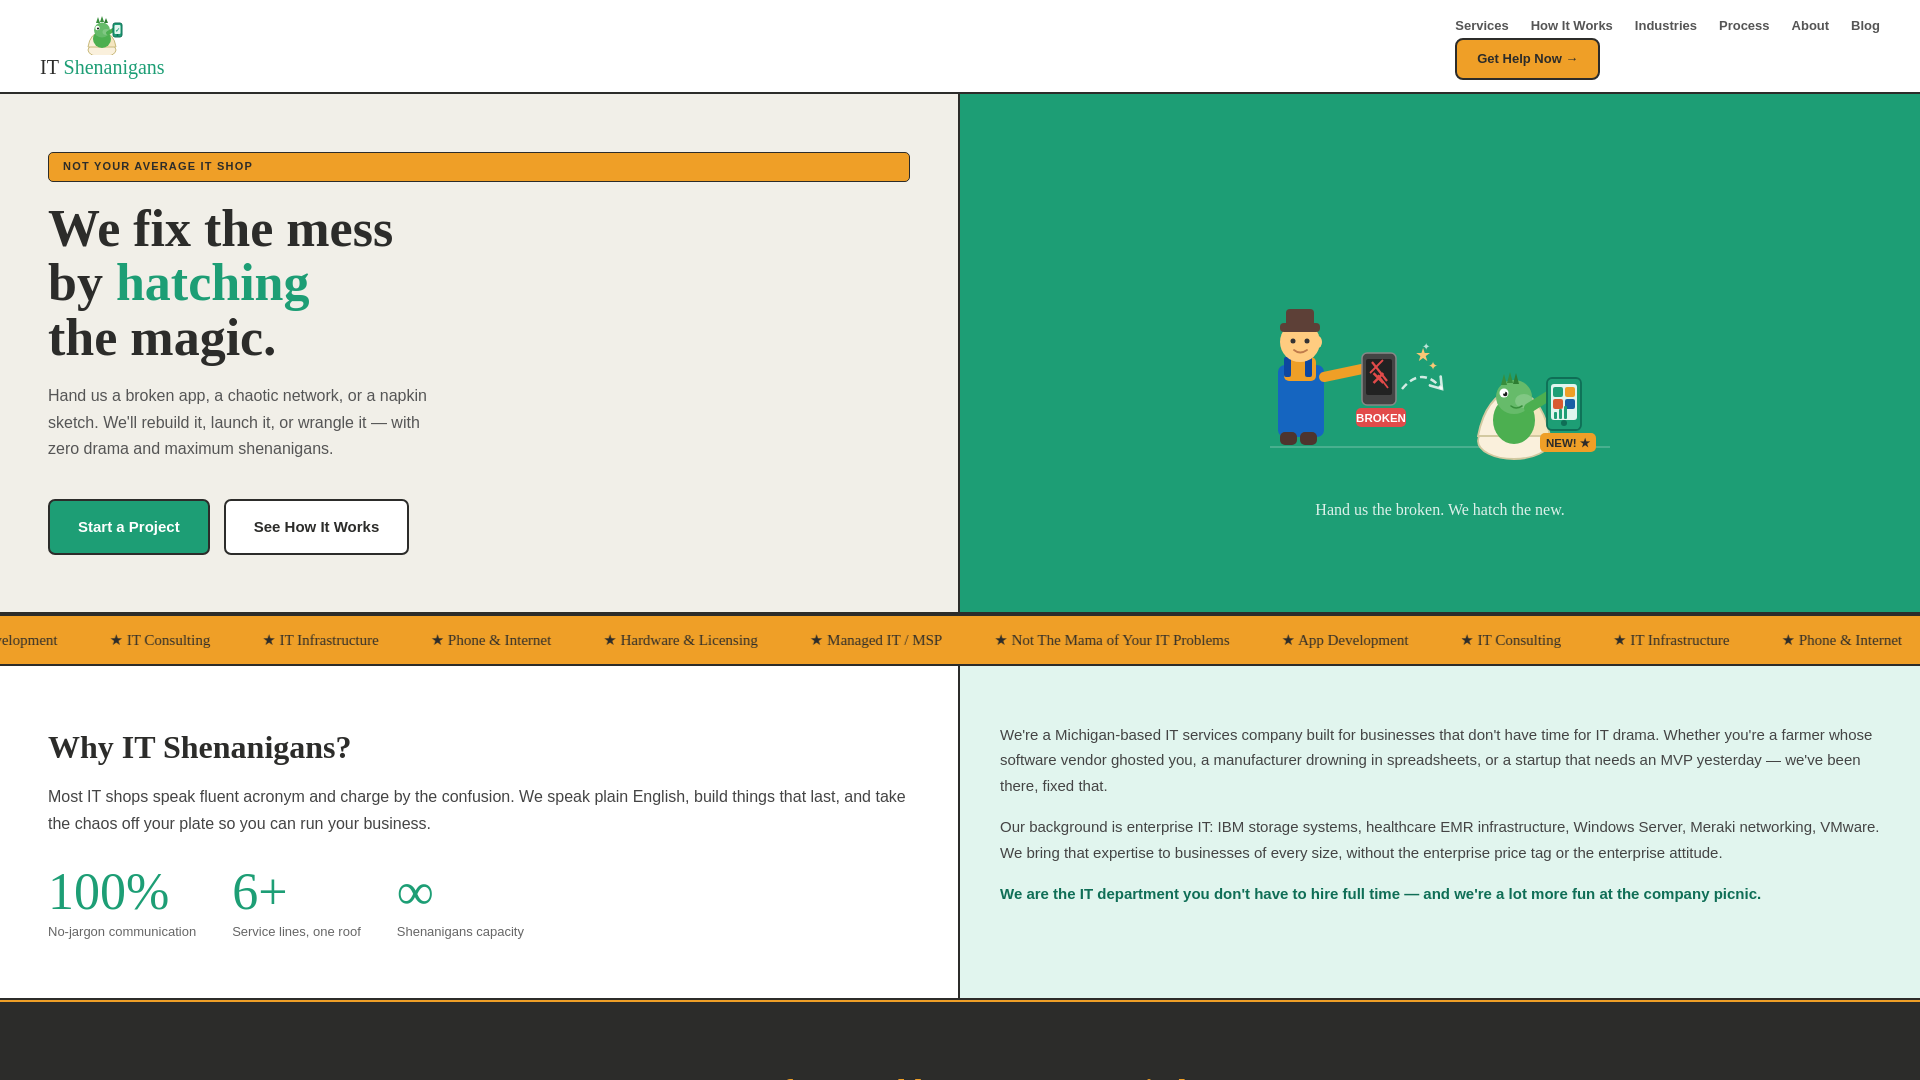This screenshot has height=1080, width=1920.
Task: Click 'Shenanigans capacity' label
Action: click(x=460, y=932)
